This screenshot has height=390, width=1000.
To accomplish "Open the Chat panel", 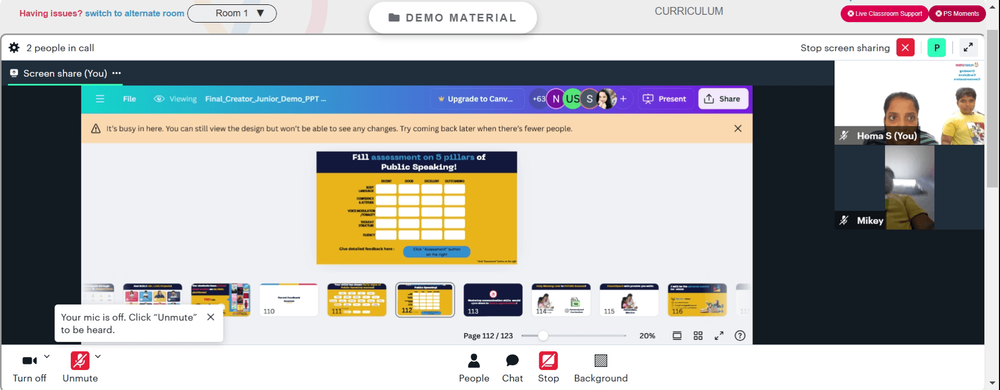I will tap(512, 368).
